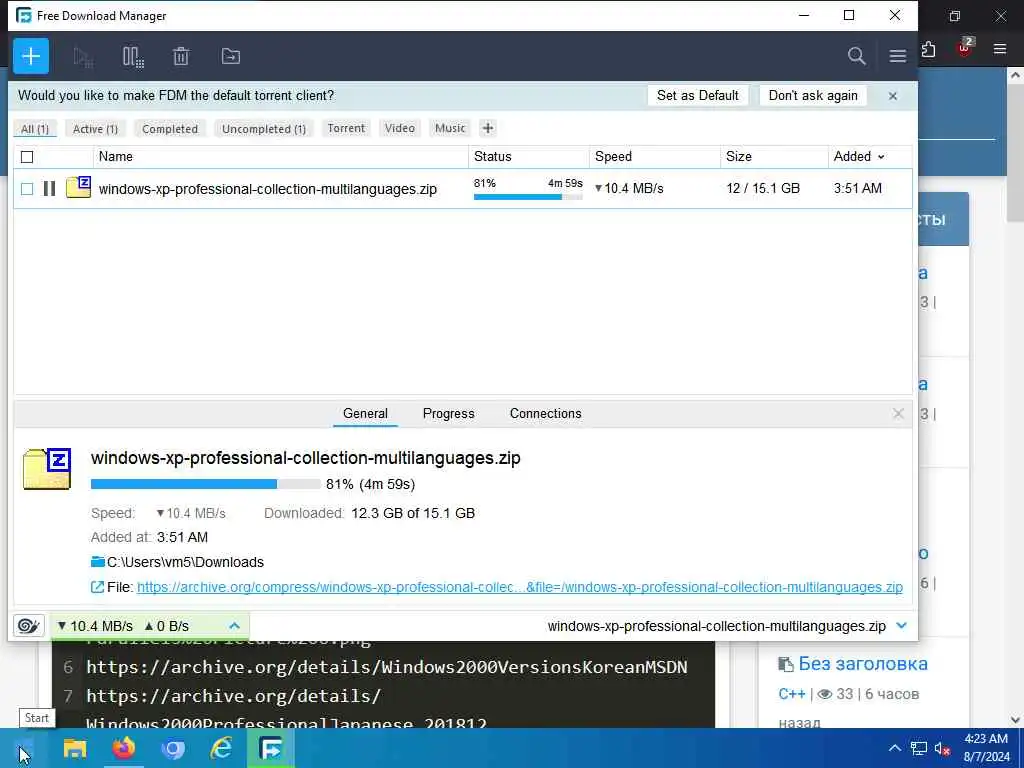Image resolution: width=1024 pixels, height=768 pixels.
Task: Click the Windows Start button
Action: (x=24, y=748)
